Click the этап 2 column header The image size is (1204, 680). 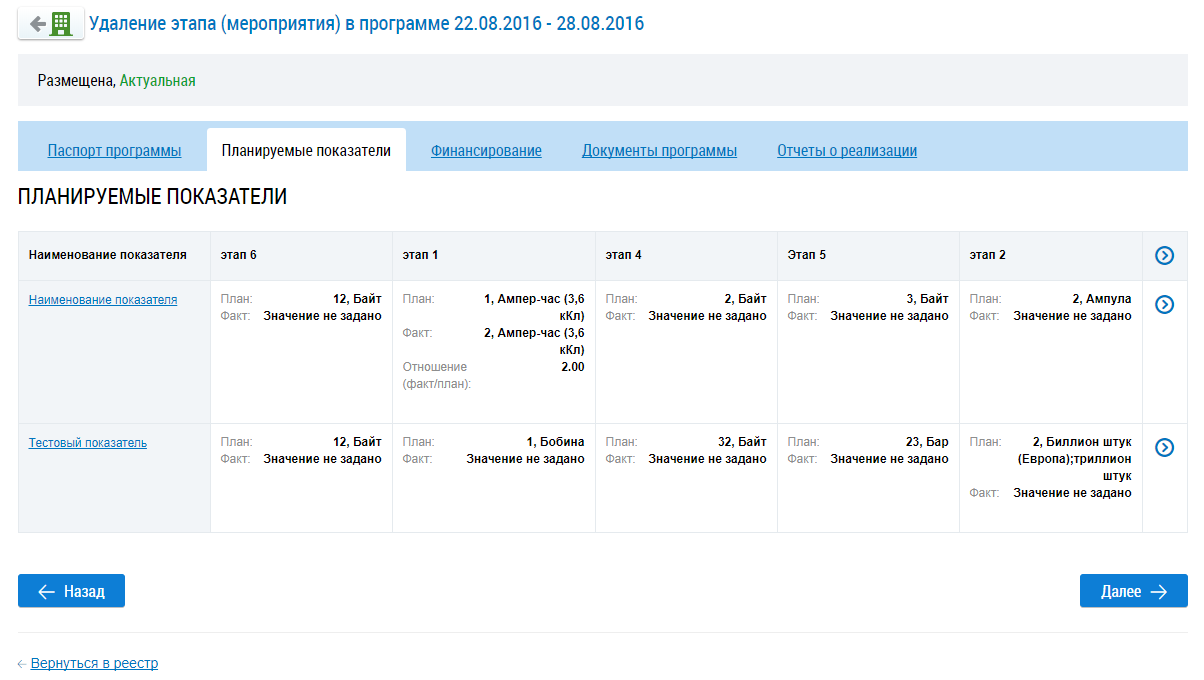pyautogui.click(x=988, y=255)
